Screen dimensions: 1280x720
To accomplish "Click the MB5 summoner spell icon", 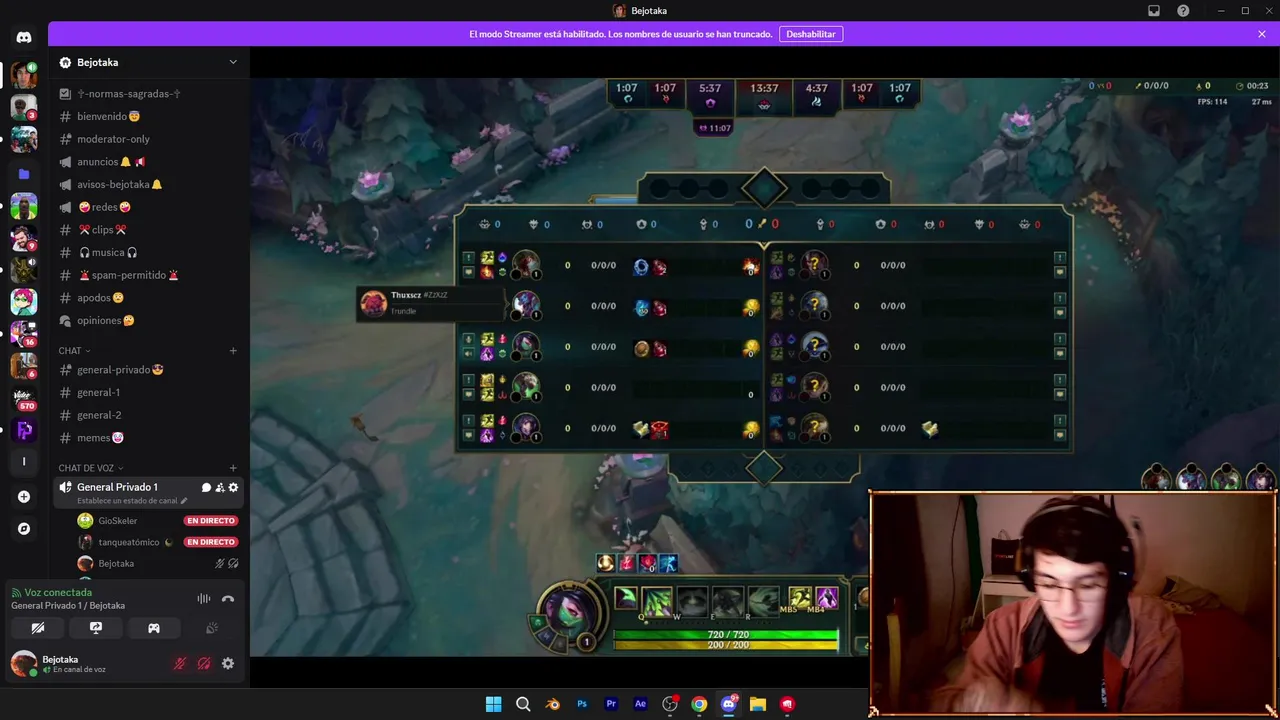I will [800, 598].
